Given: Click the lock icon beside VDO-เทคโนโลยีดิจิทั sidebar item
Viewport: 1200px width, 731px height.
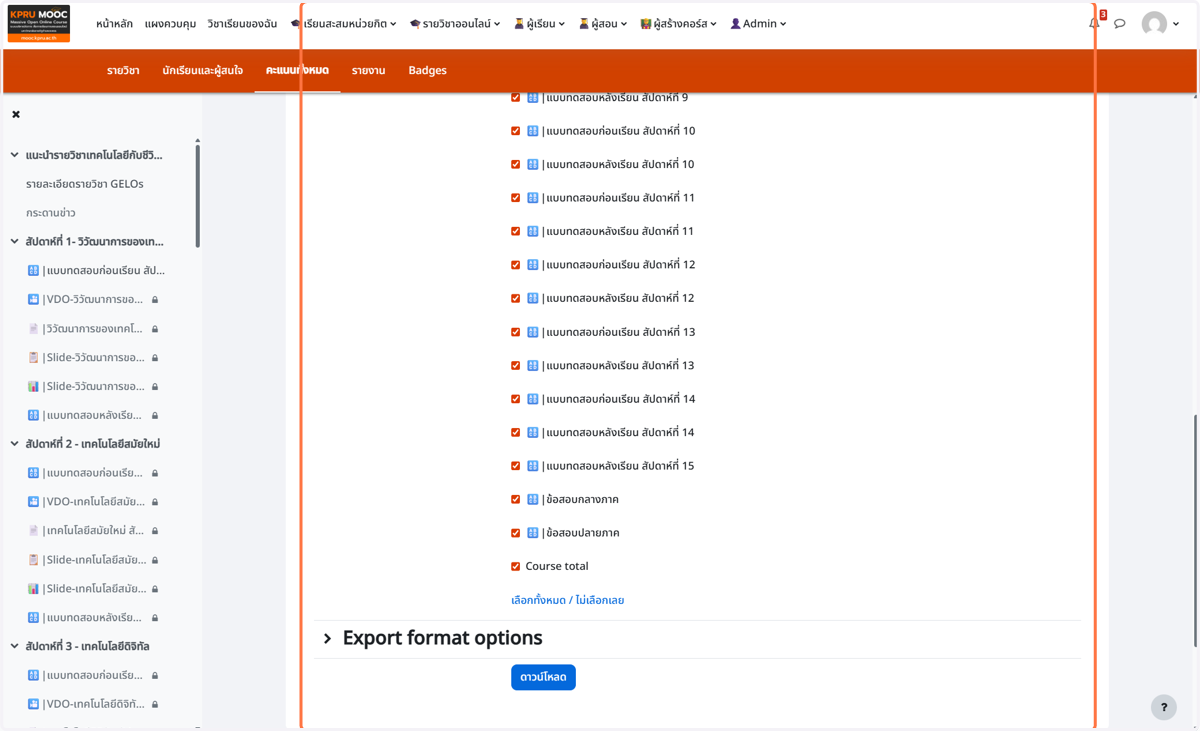Looking at the screenshot, I should pyautogui.click(x=155, y=704).
